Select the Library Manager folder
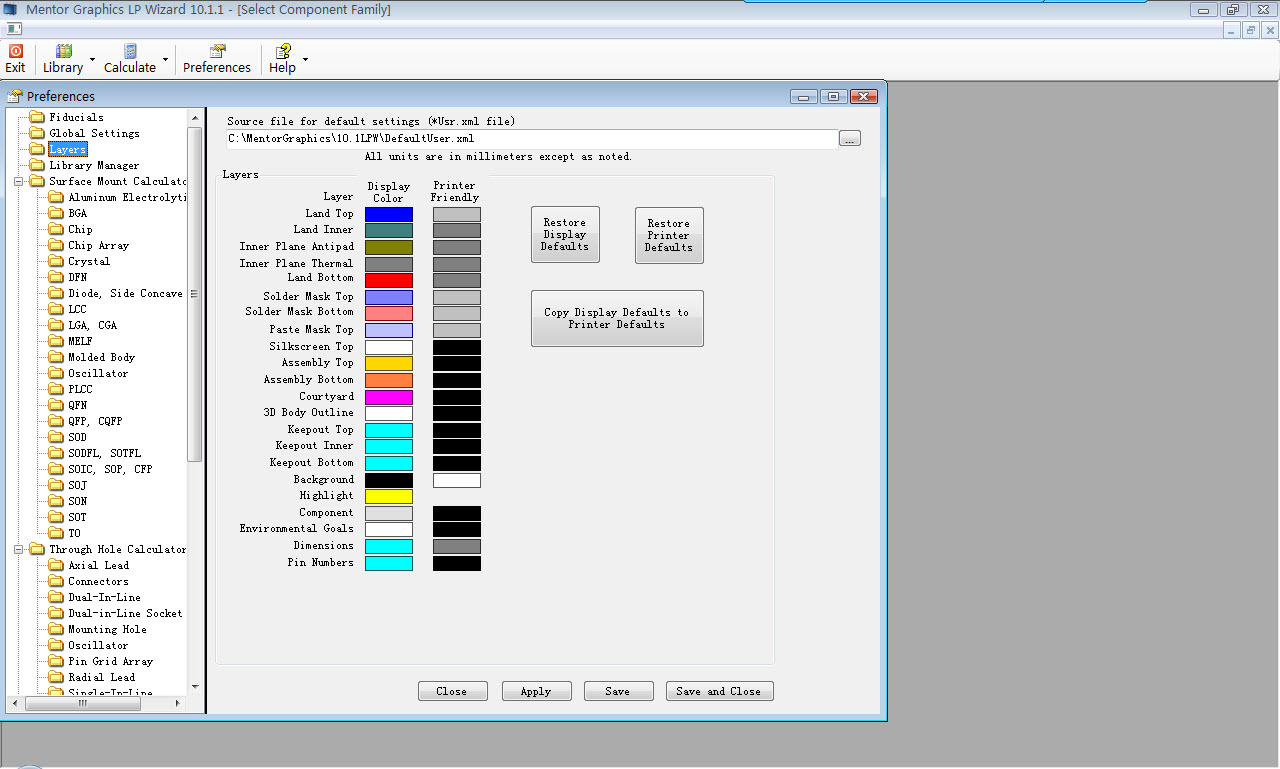The height and width of the screenshot is (769, 1280). (x=94, y=165)
